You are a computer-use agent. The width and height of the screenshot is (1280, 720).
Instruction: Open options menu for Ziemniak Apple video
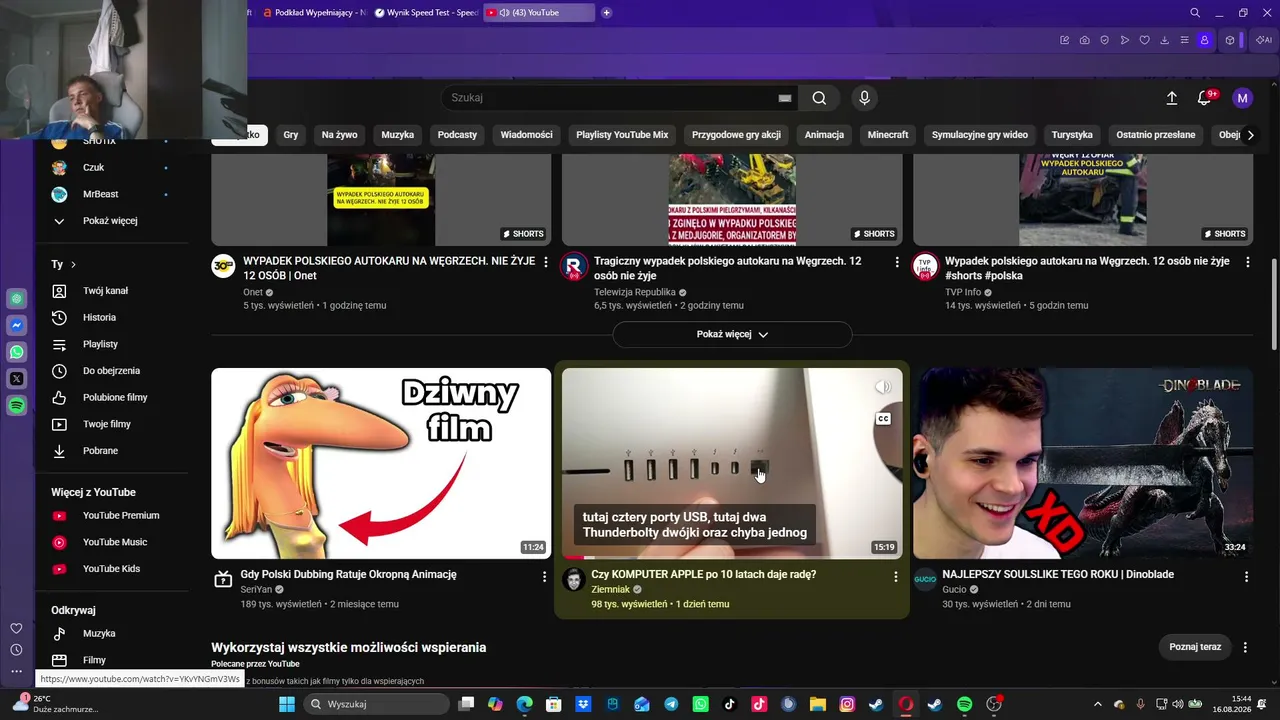click(896, 577)
